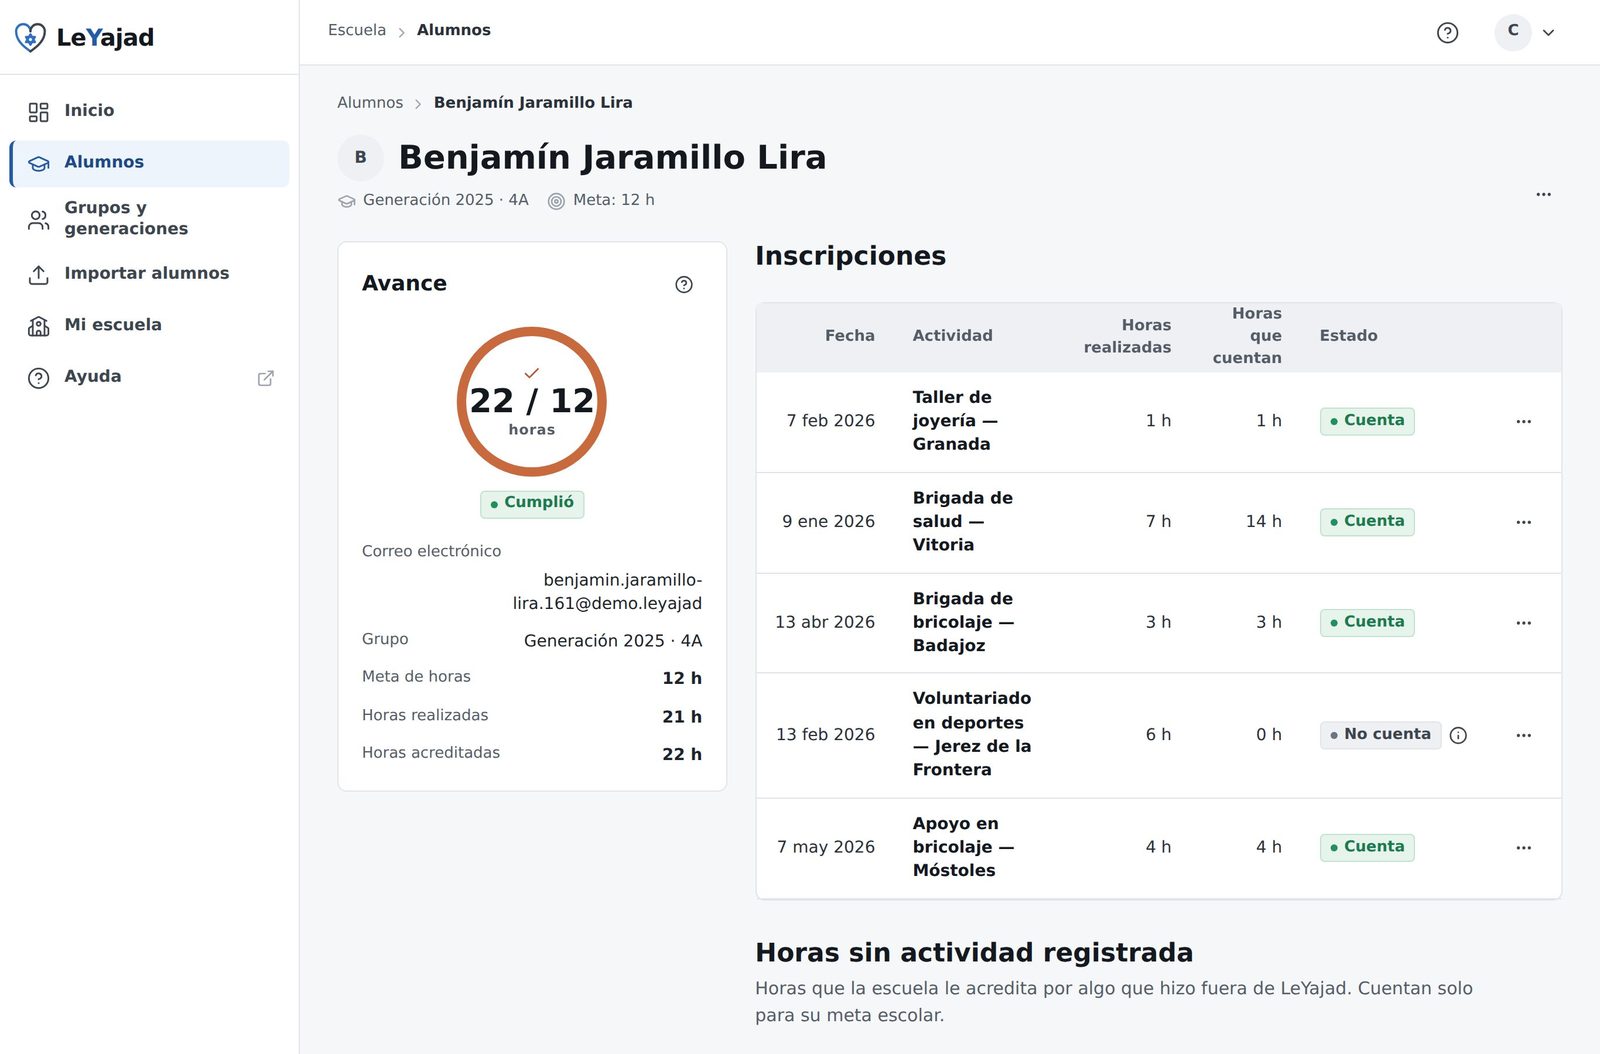Open row menu for Brigada de bricolaje
Viewport: 1600px width, 1054px height.
click(x=1524, y=623)
